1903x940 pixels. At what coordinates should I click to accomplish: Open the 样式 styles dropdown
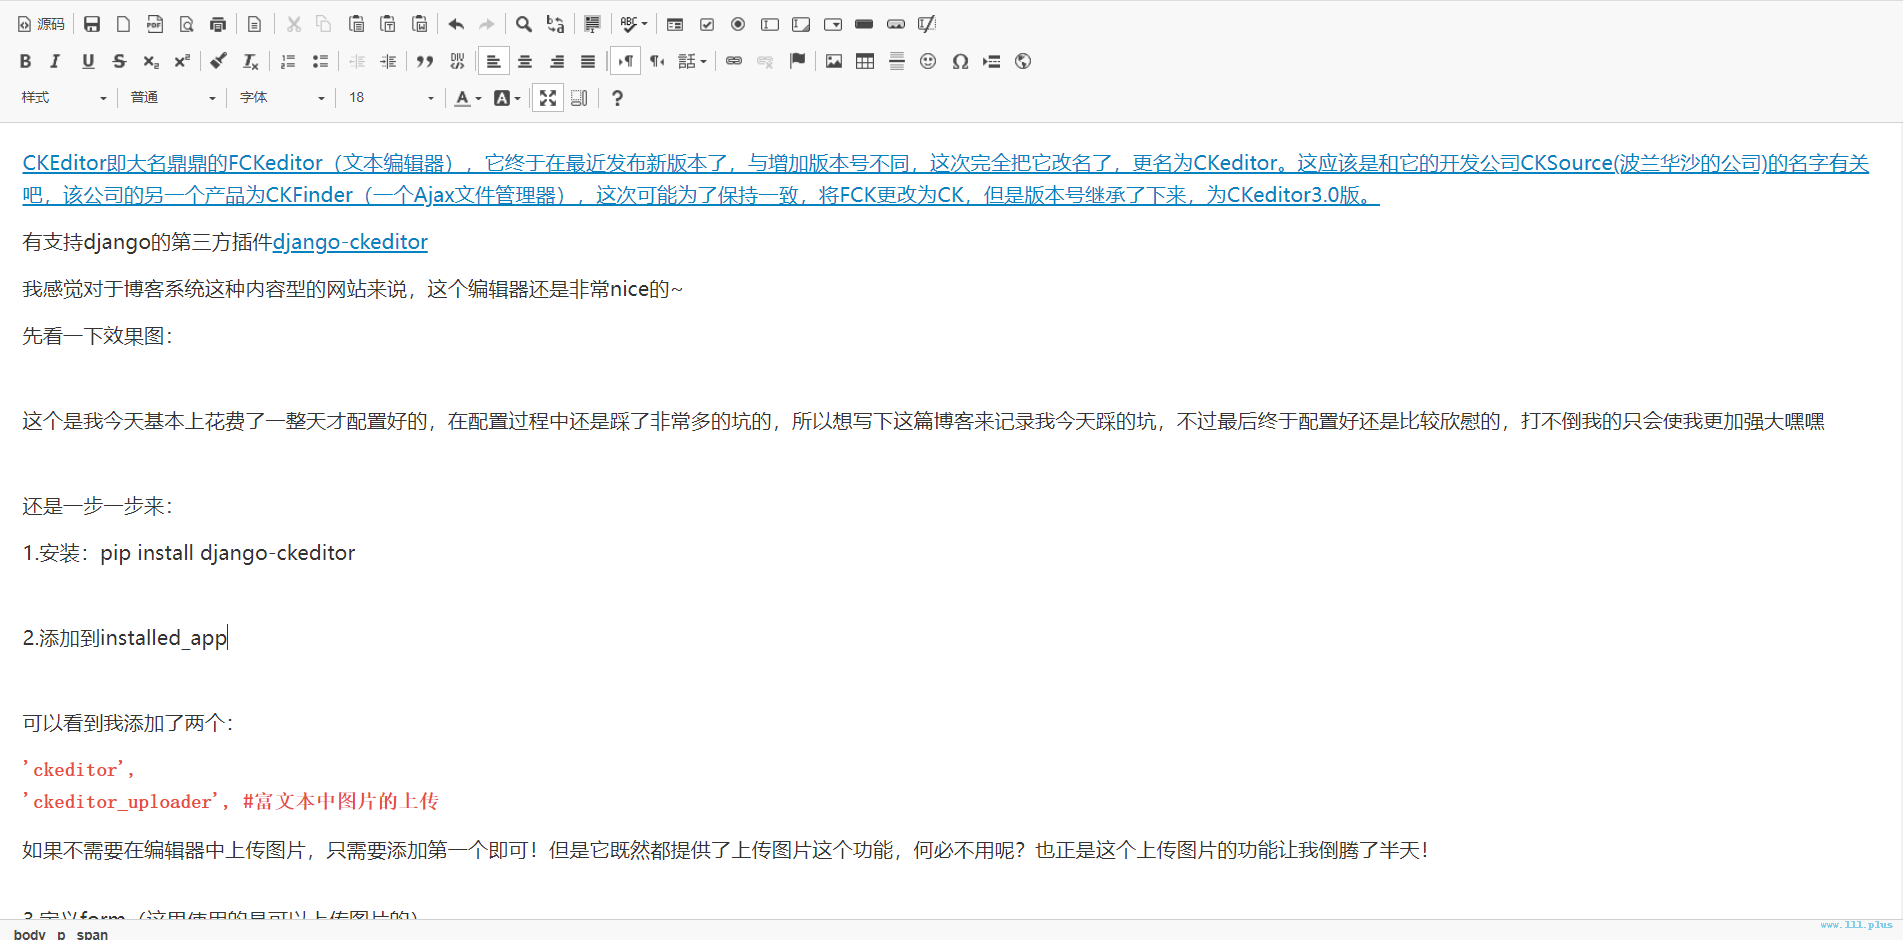[64, 98]
